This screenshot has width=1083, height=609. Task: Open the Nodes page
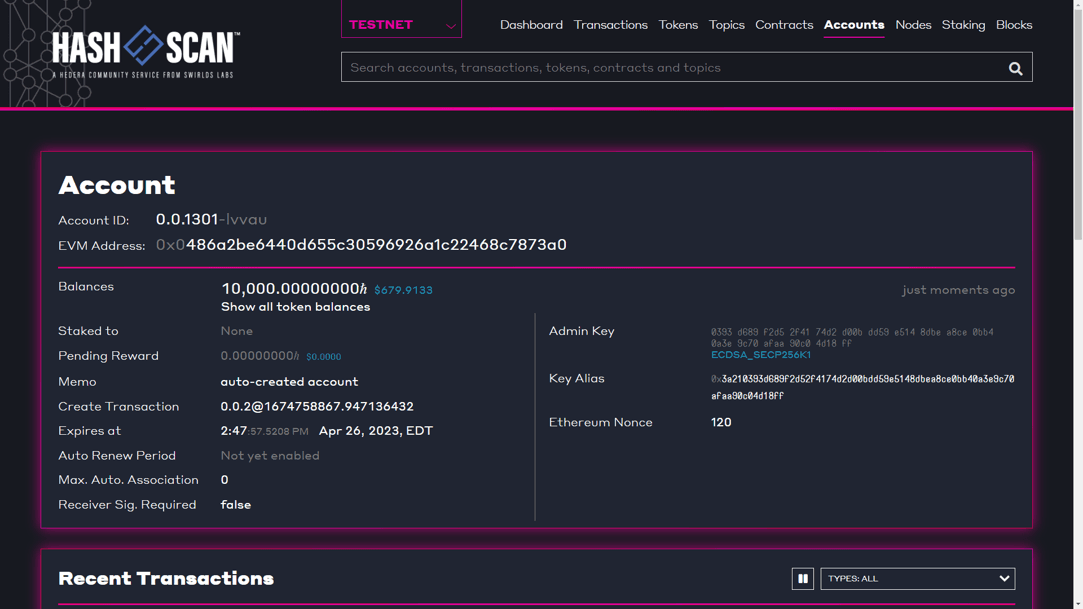click(913, 25)
